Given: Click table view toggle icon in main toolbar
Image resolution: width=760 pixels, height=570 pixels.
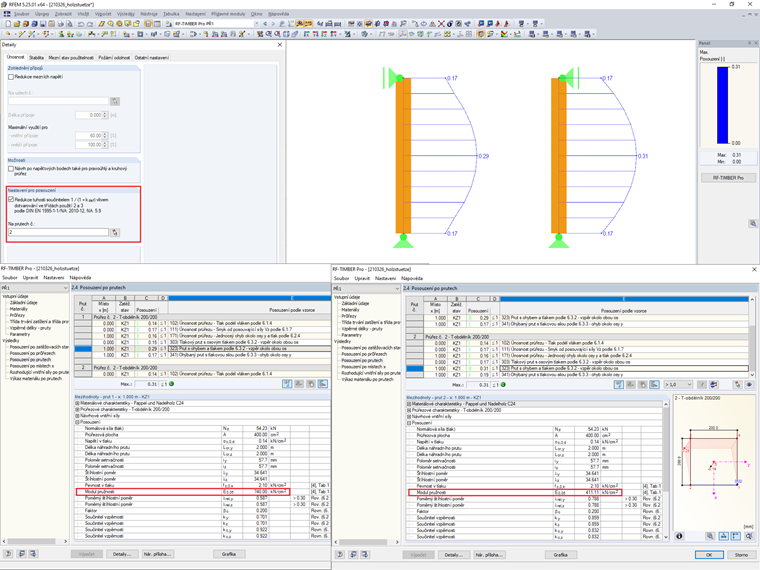Looking at the screenshot, I should pos(157,23).
